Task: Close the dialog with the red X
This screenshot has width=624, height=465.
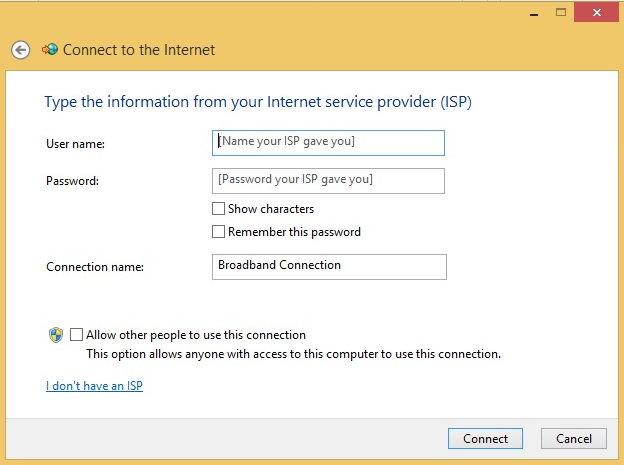Action: tap(597, 12)
